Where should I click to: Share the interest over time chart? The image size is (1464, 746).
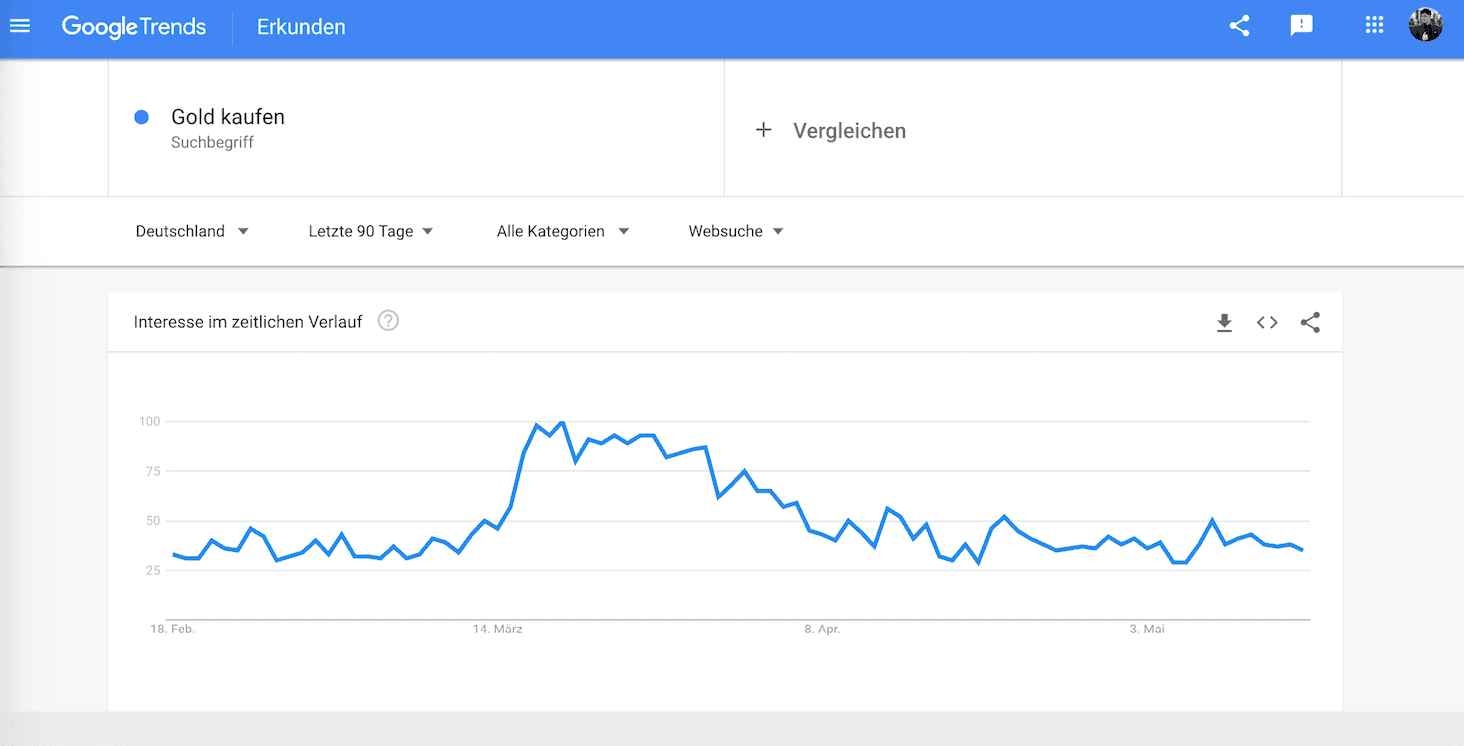click(1310, 322)
